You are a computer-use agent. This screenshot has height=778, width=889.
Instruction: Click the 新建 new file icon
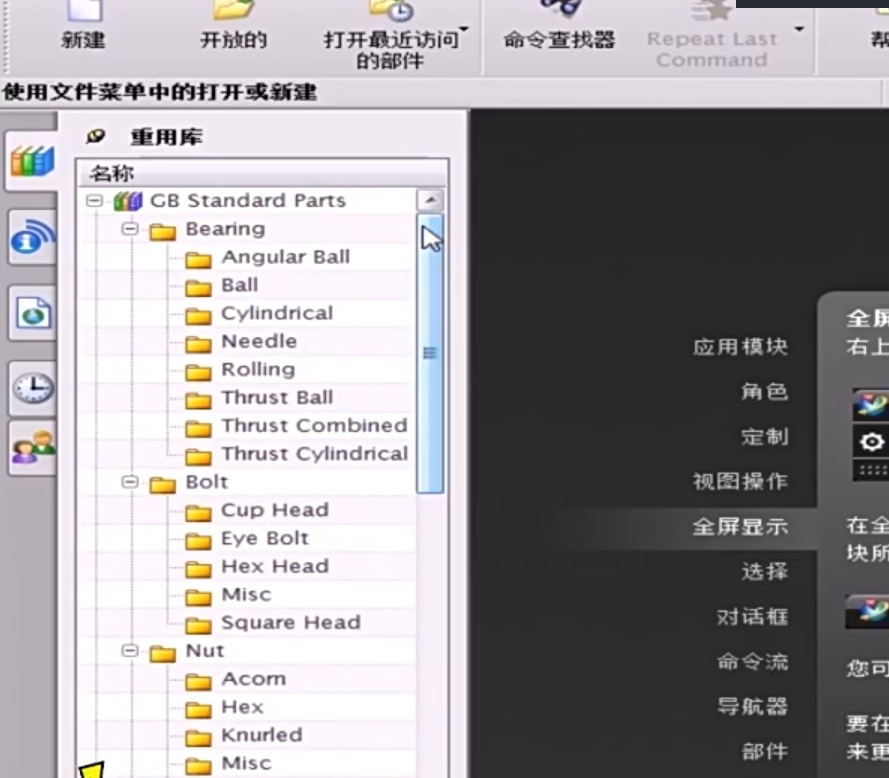click(83, 12)
